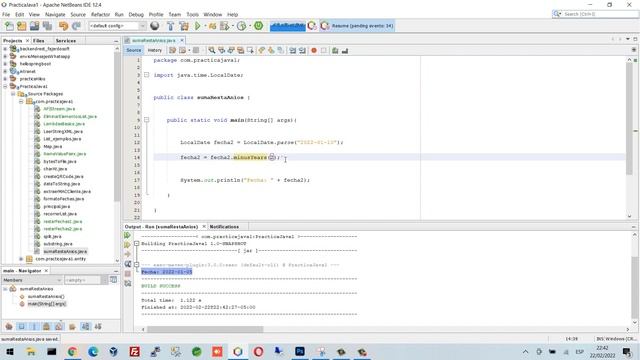
Task: Switch to the Notifications tab
Action: coord(224,227)
